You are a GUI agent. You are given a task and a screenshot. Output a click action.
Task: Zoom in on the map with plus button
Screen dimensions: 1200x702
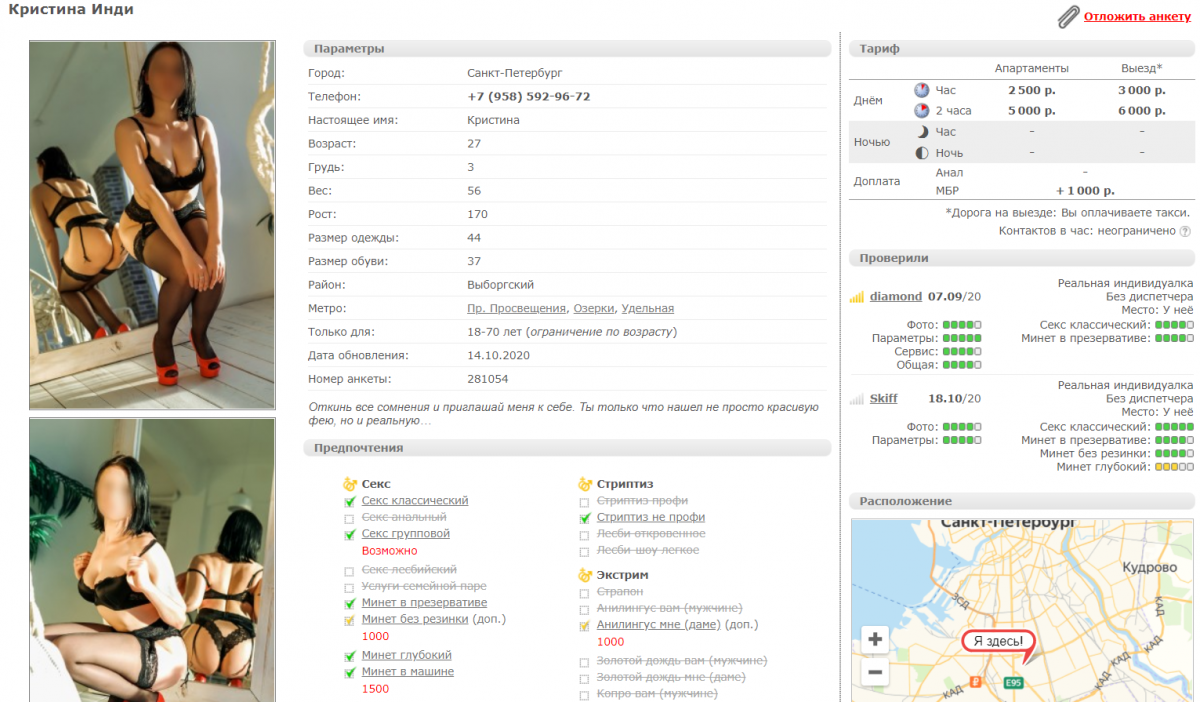click(875, 639)
